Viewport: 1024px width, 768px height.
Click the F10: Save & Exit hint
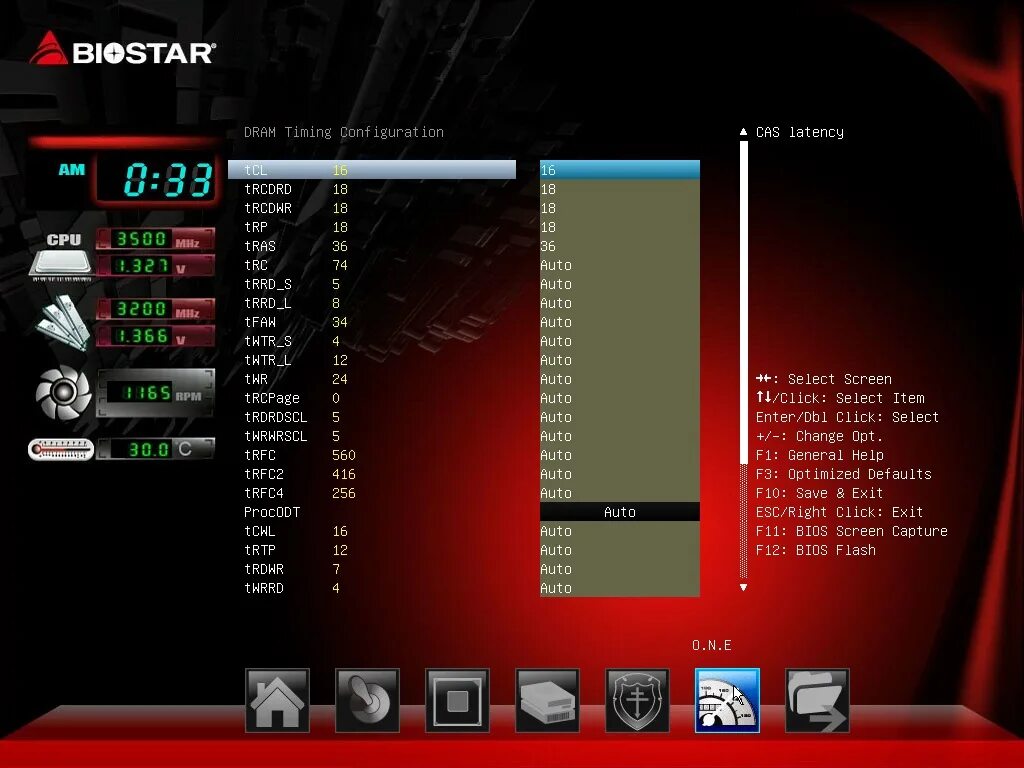coord(819,493)
